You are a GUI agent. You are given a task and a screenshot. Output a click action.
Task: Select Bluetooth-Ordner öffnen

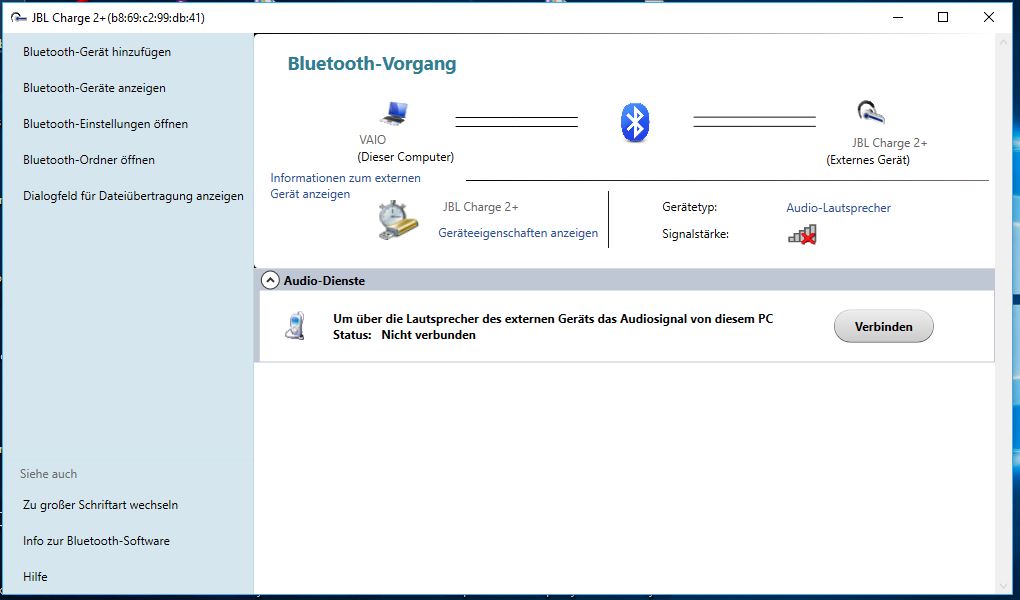pyautogui.click(x=89, y=159)
